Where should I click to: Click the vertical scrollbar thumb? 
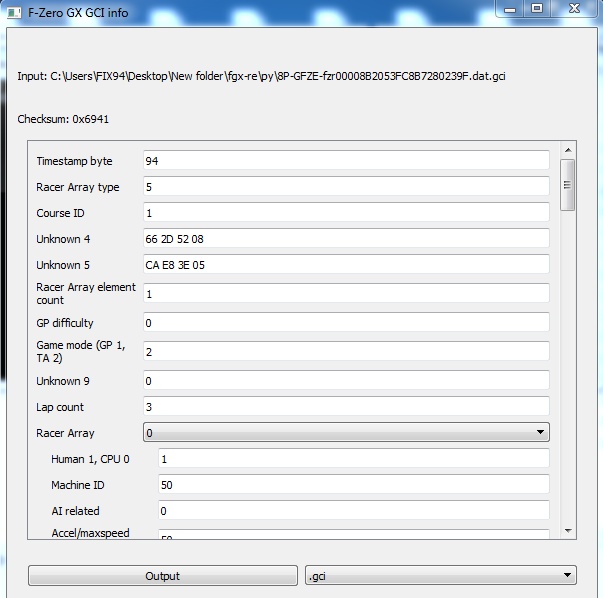click(x=568, y=185)
